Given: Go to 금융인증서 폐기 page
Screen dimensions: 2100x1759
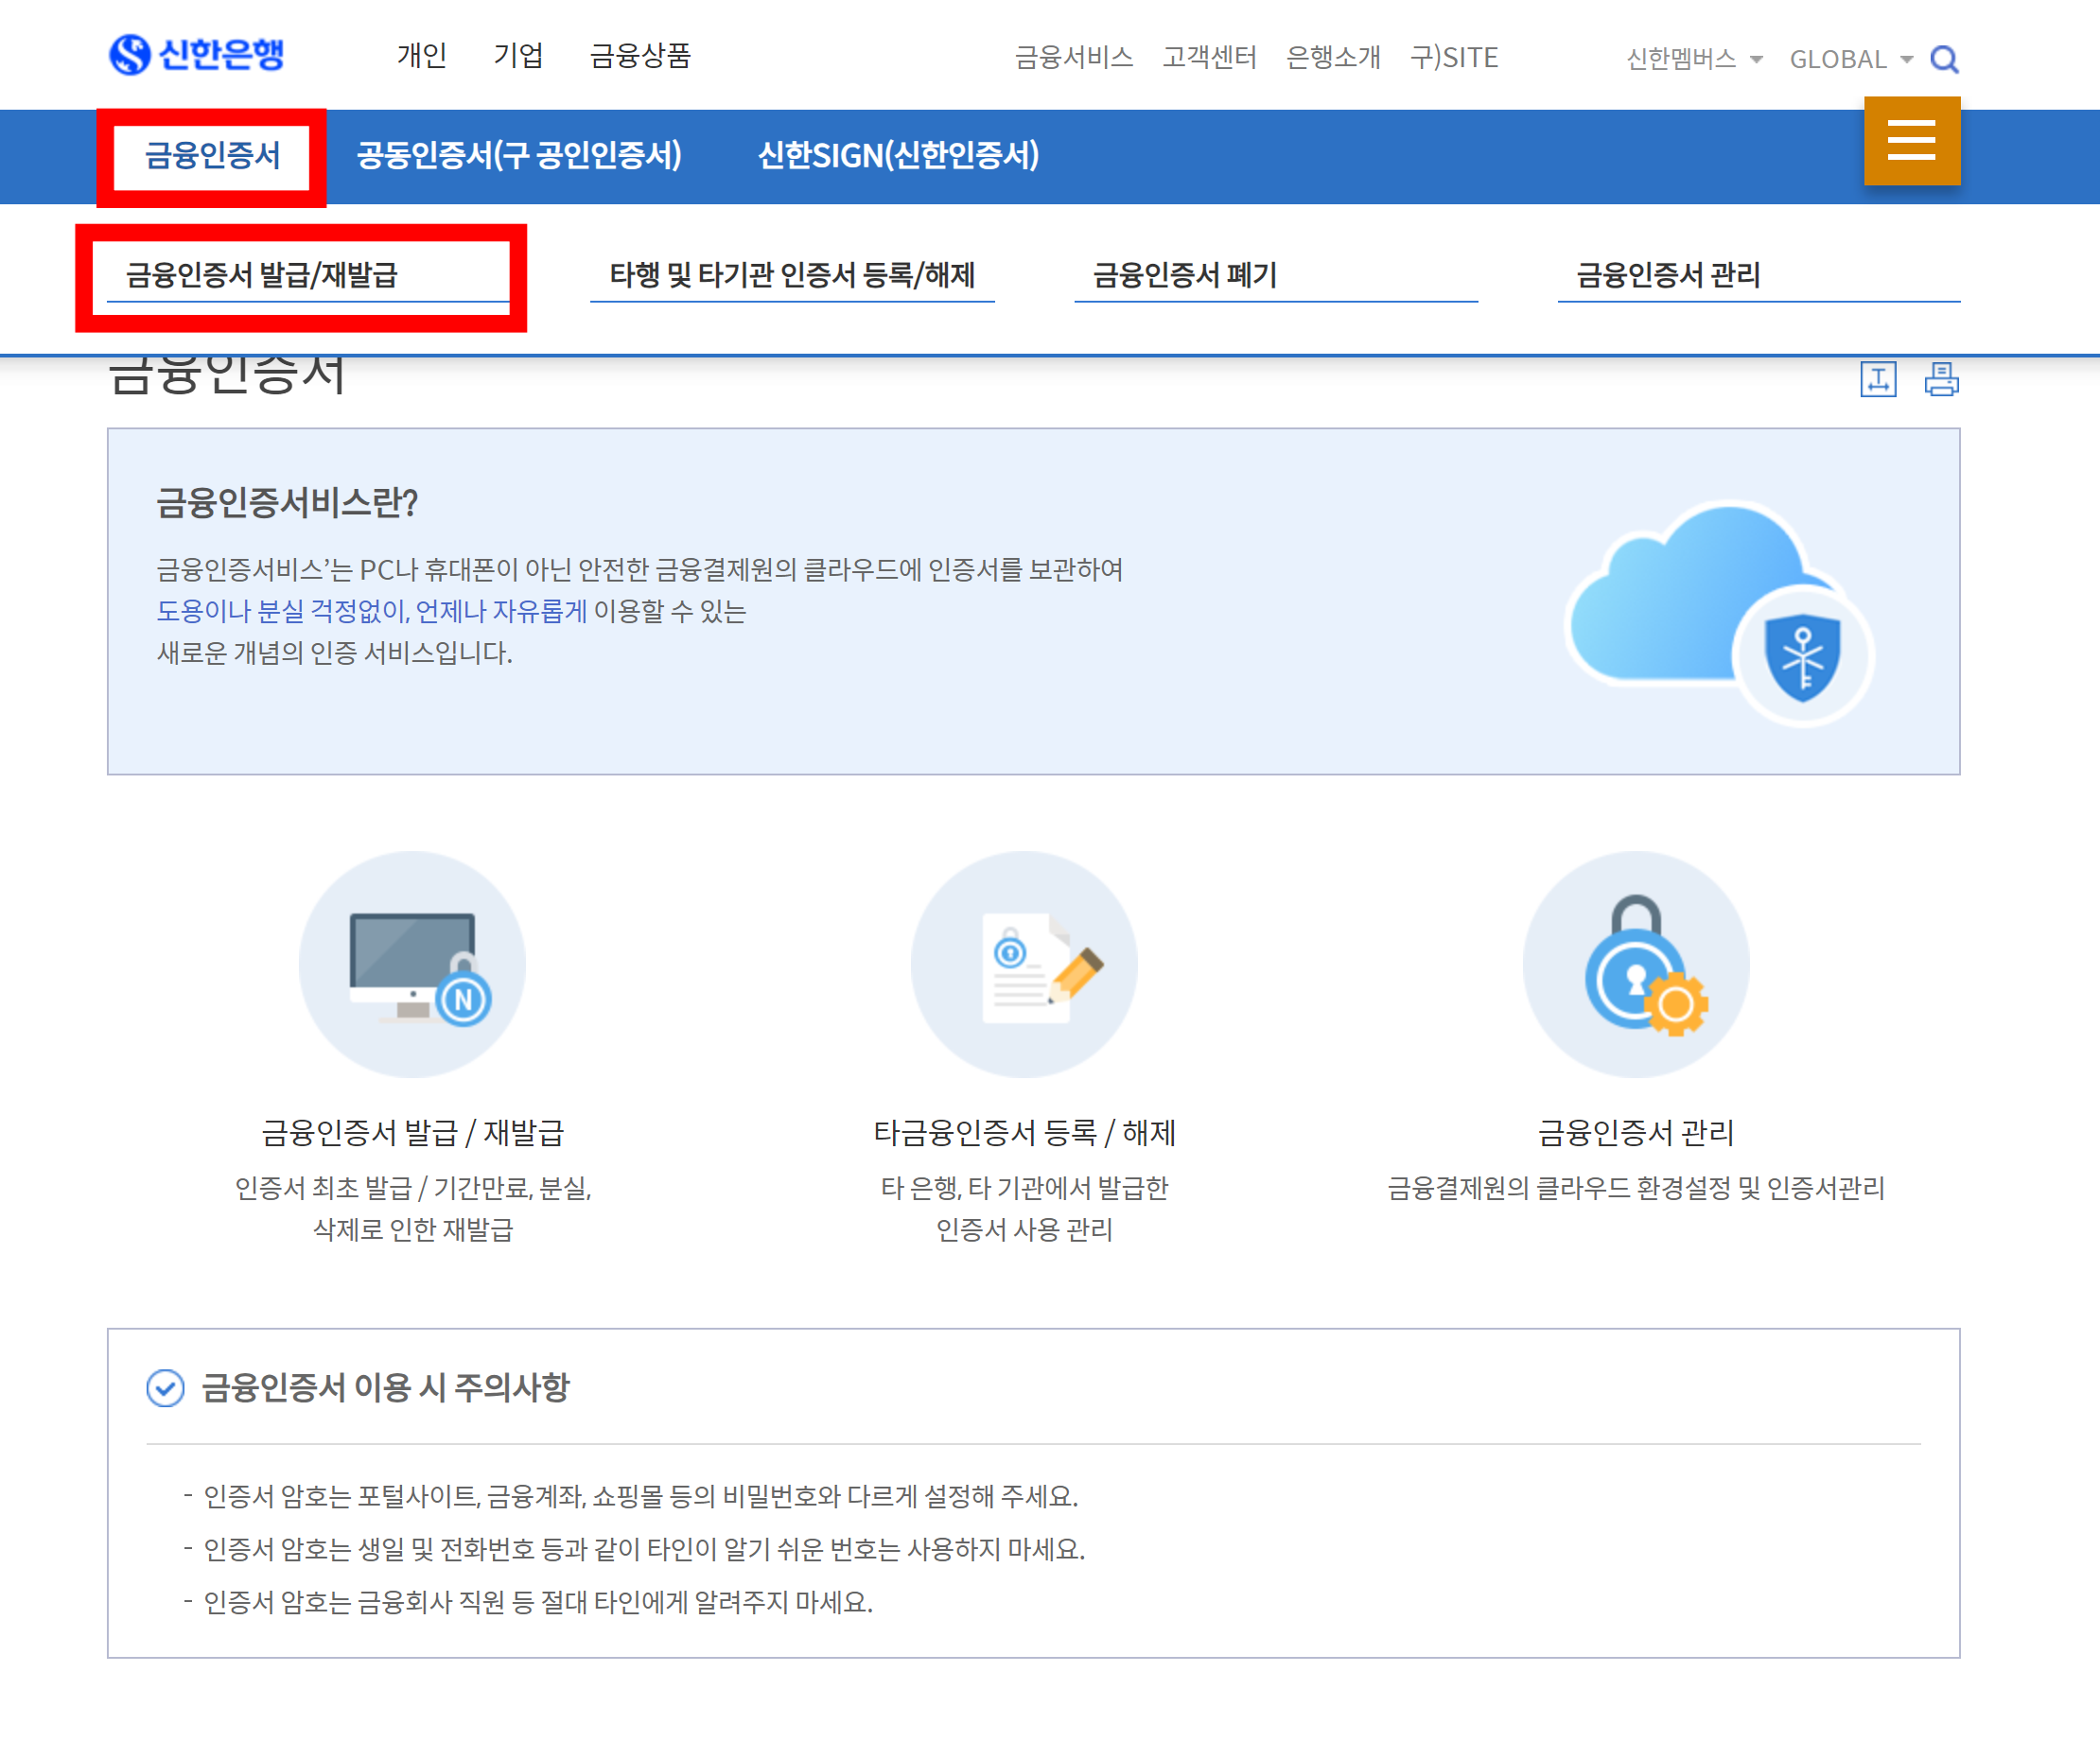Looking at the screenshot, I should coord(1184,274).
